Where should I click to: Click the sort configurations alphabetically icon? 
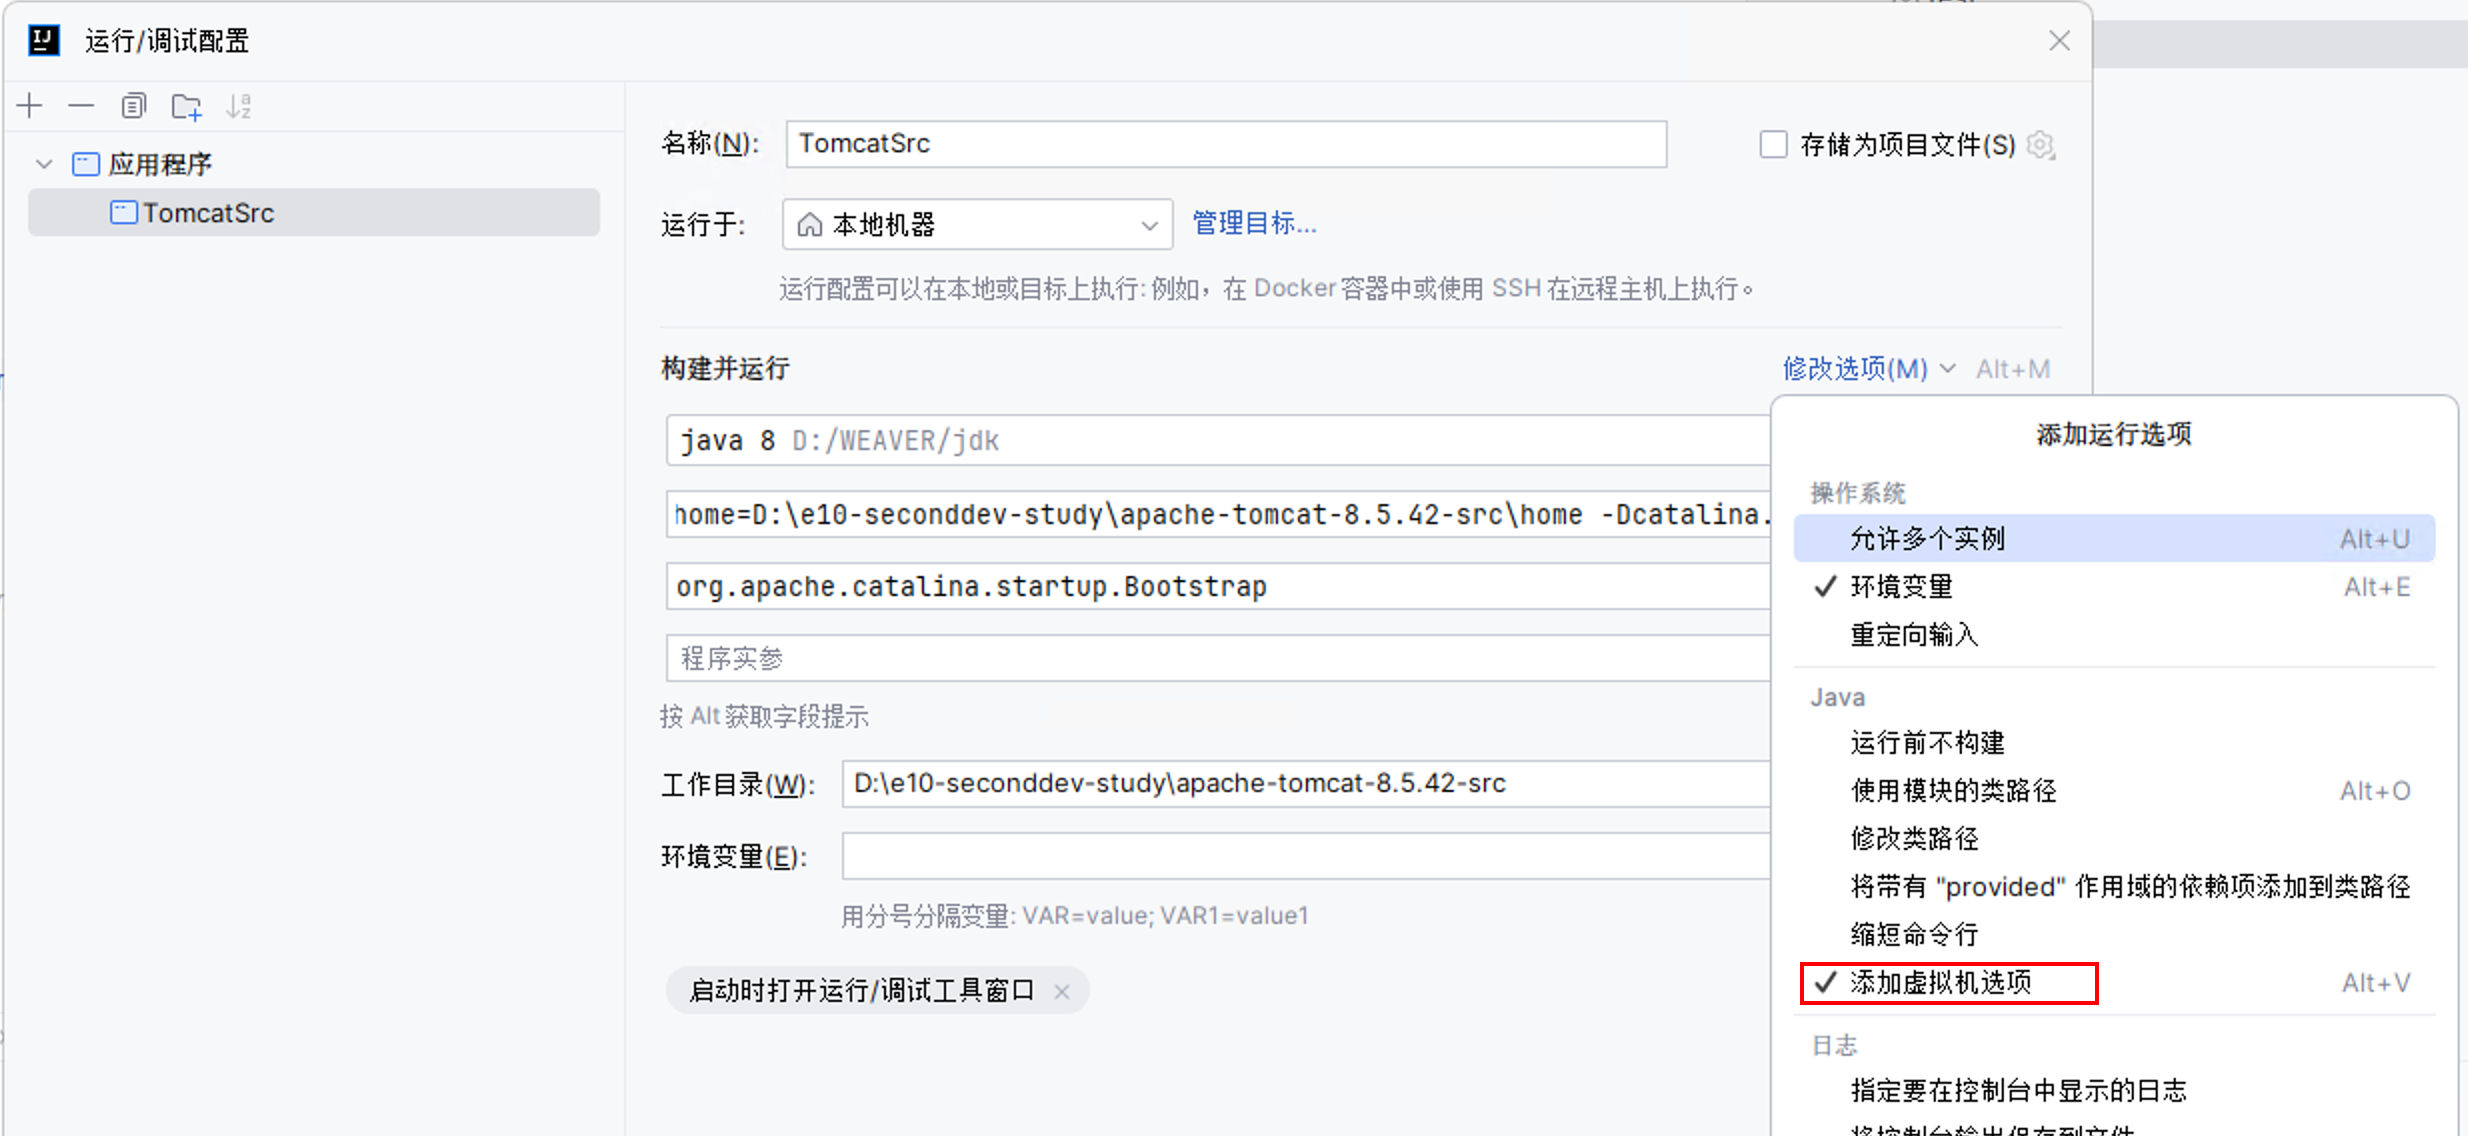click(239, 106)
